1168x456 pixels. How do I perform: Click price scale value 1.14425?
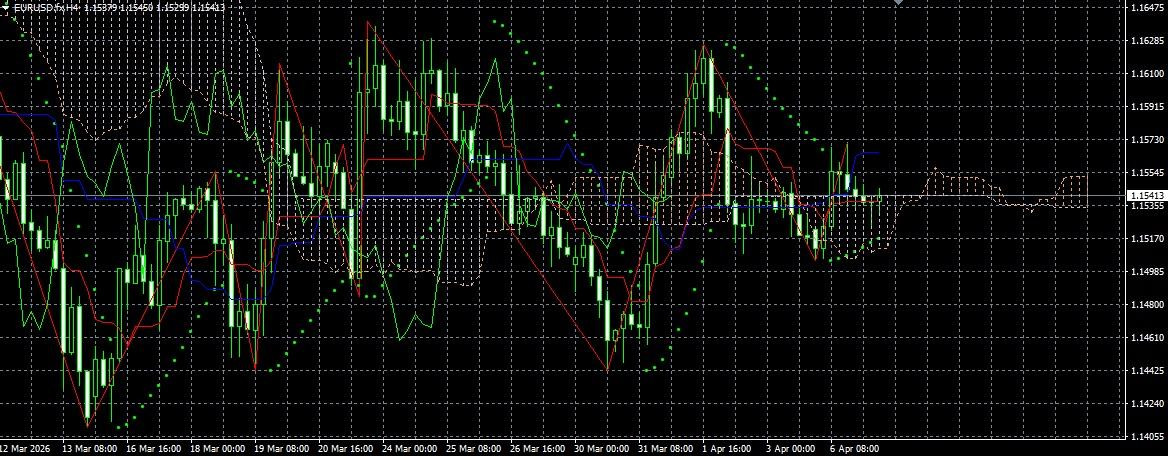pos(1147,370)
